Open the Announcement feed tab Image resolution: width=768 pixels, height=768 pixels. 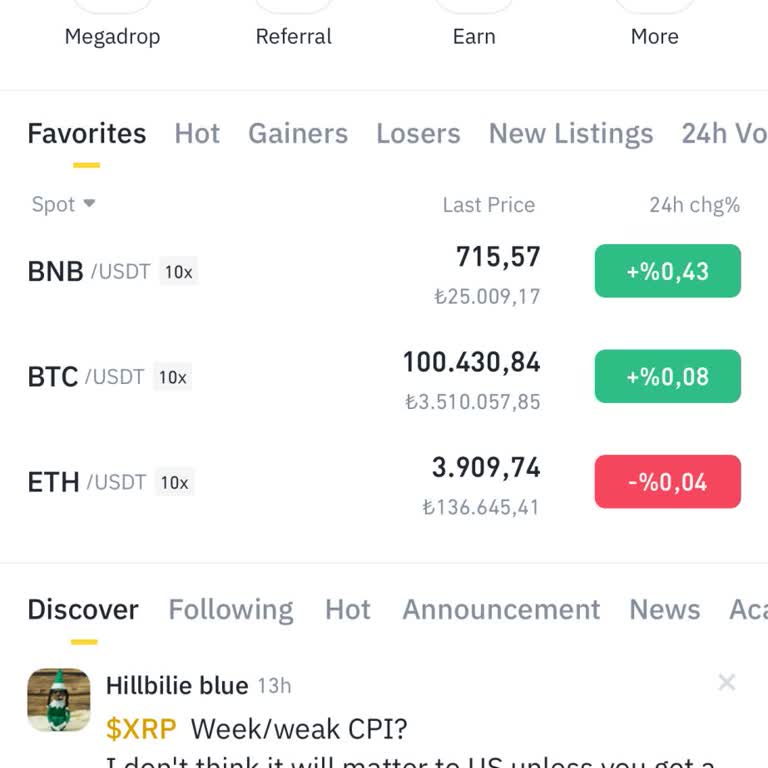coord(501,610)
